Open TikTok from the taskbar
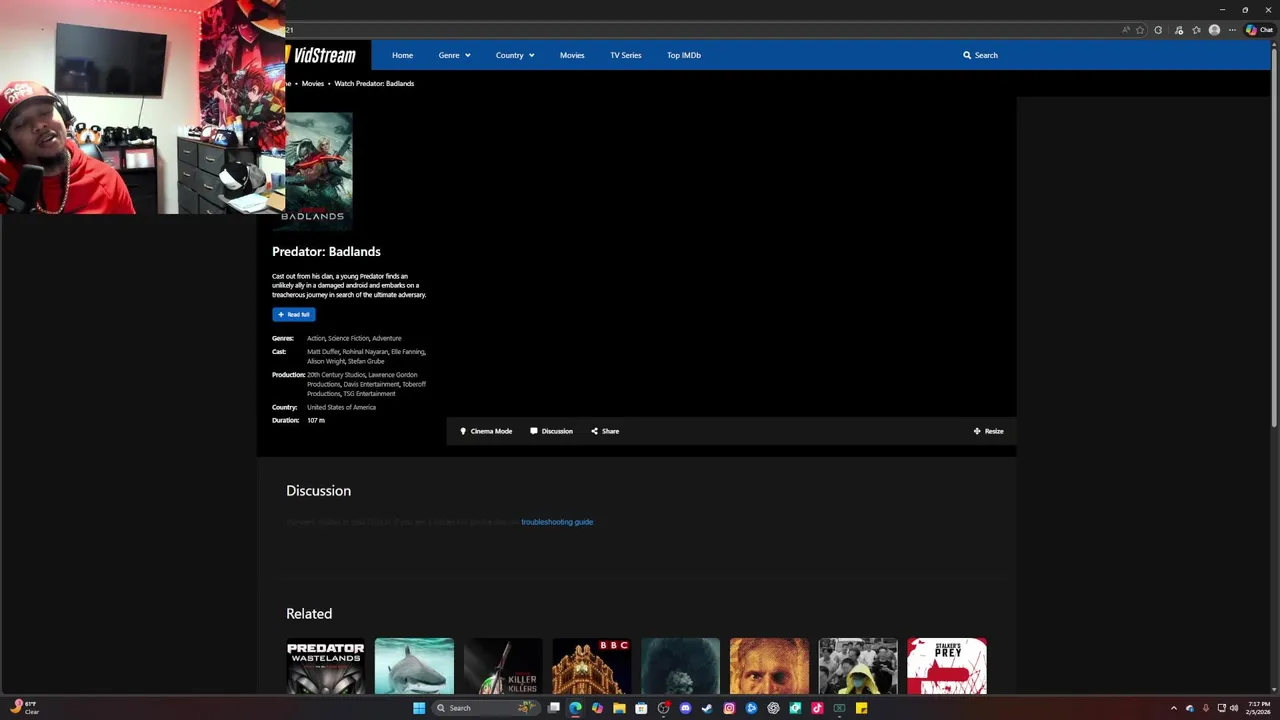 click(x=817, y=708)
